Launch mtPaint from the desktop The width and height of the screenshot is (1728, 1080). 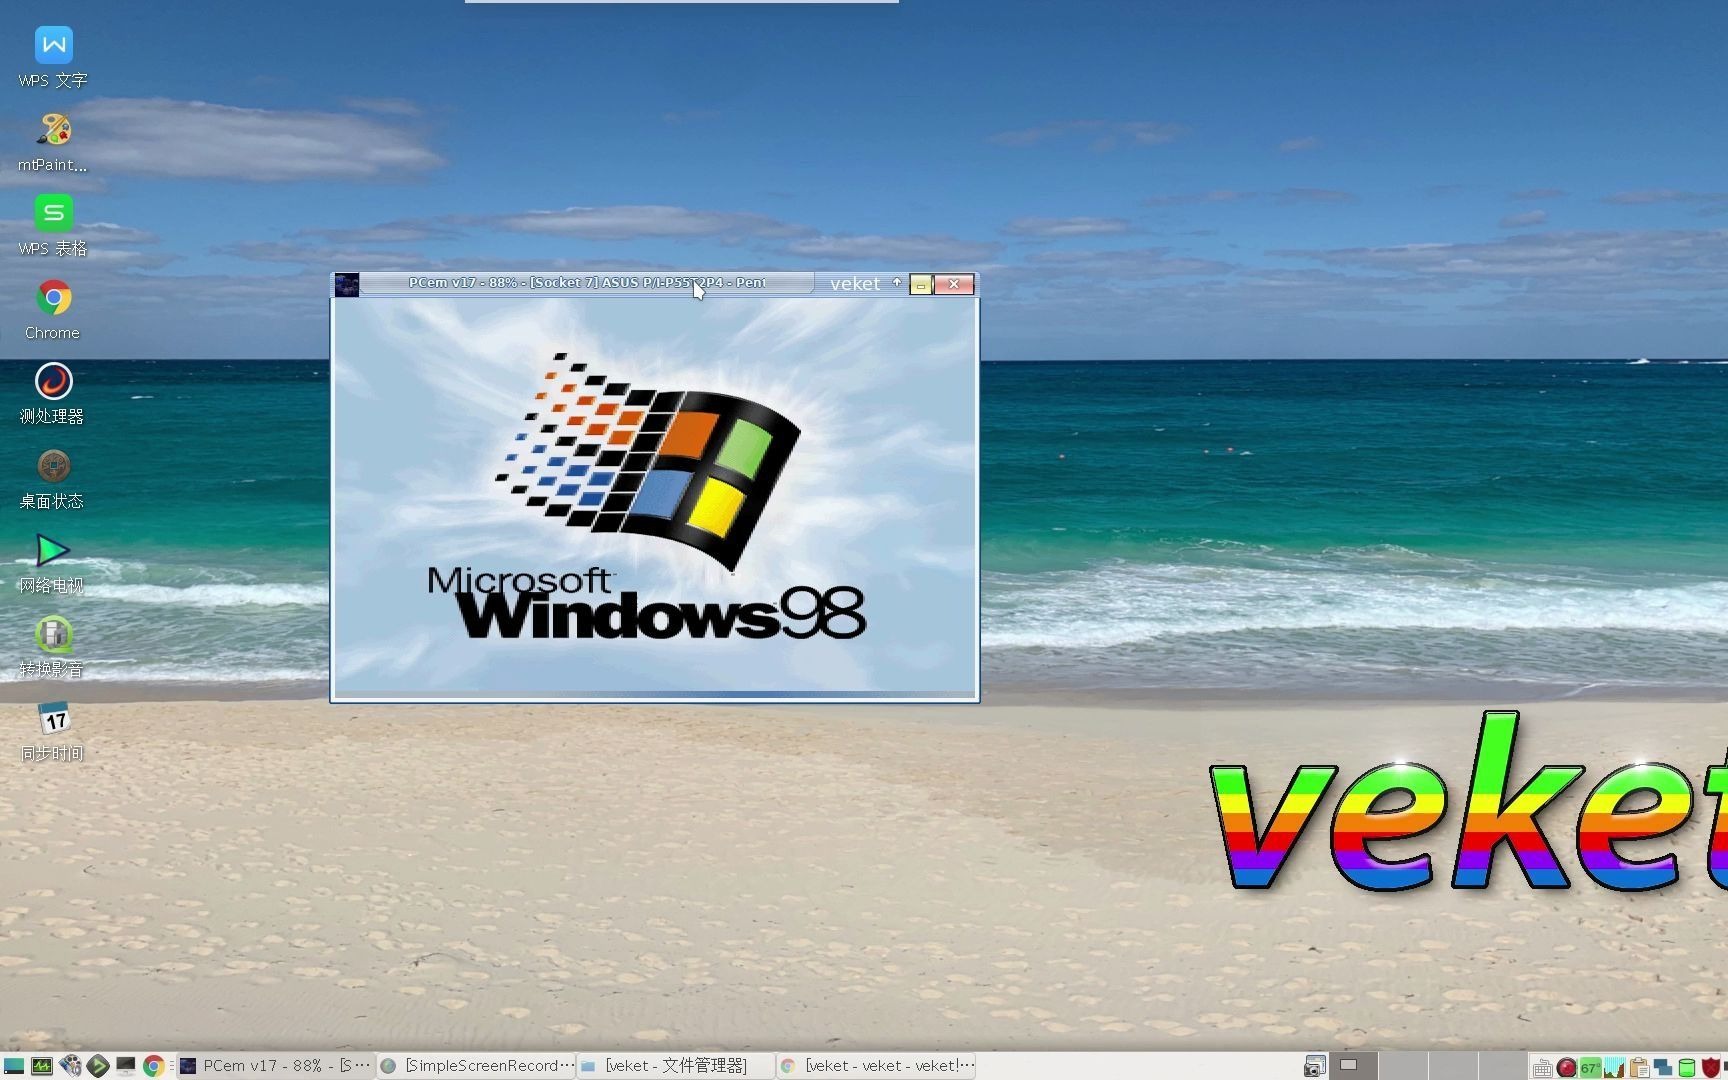[x=53, y=143]
